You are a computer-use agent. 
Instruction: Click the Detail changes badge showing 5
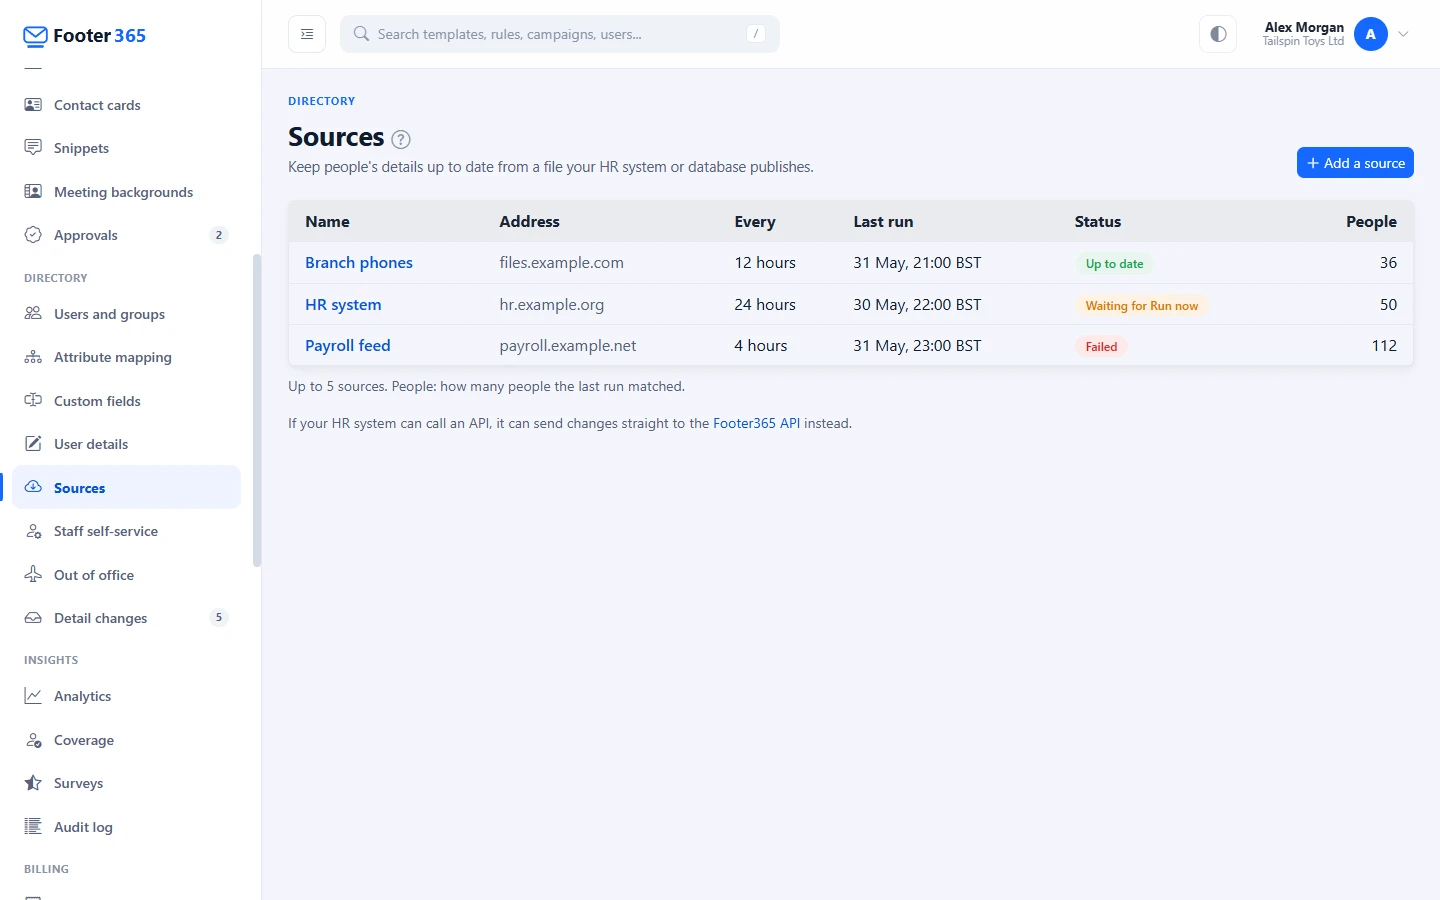tap(219, 618)
